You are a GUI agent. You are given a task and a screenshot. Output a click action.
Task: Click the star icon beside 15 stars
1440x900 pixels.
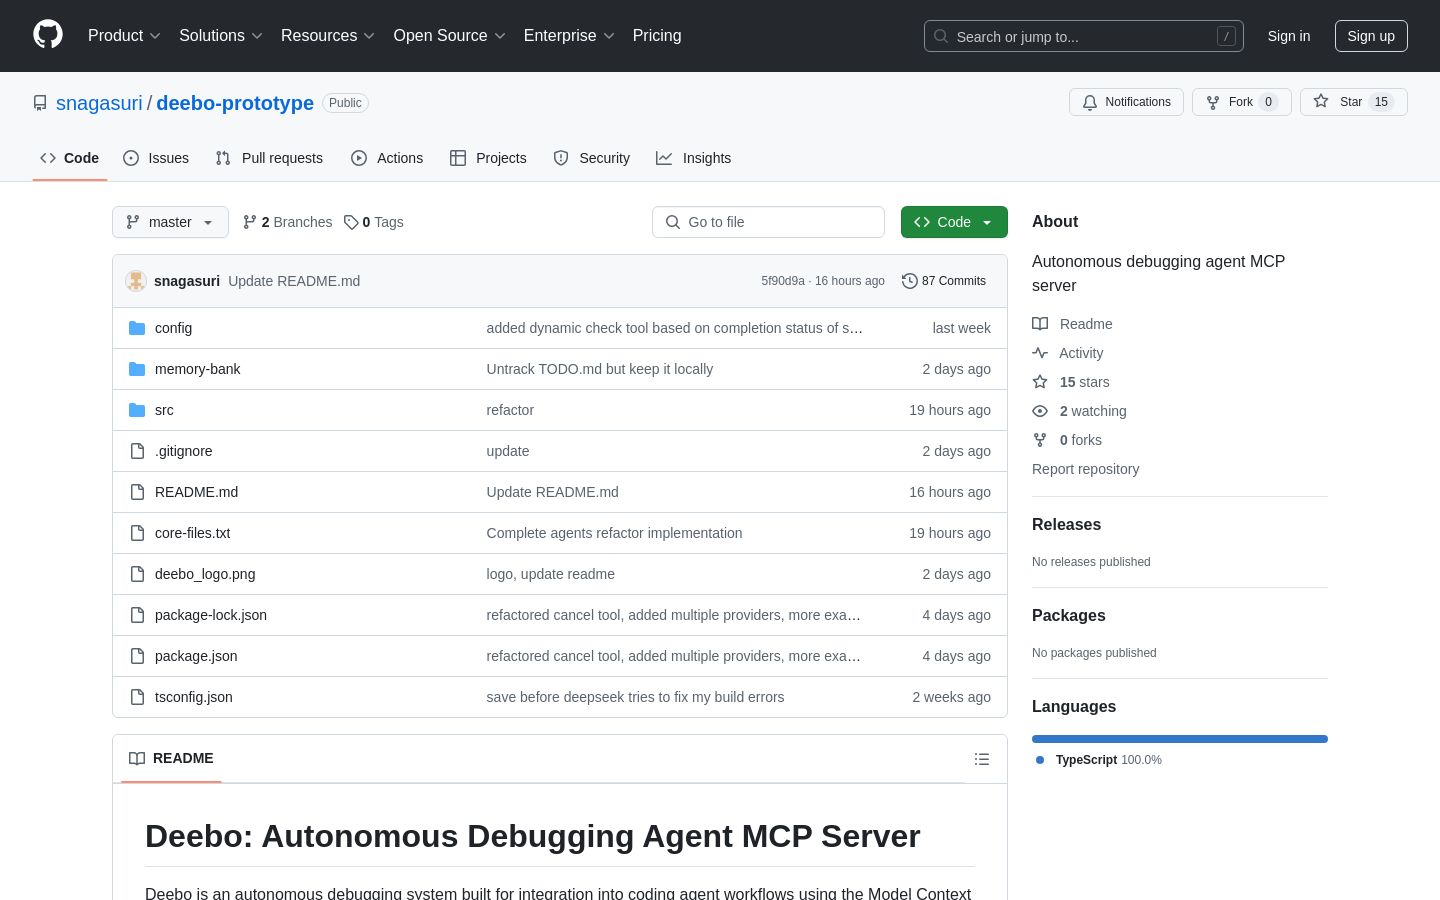[1040, 382]
